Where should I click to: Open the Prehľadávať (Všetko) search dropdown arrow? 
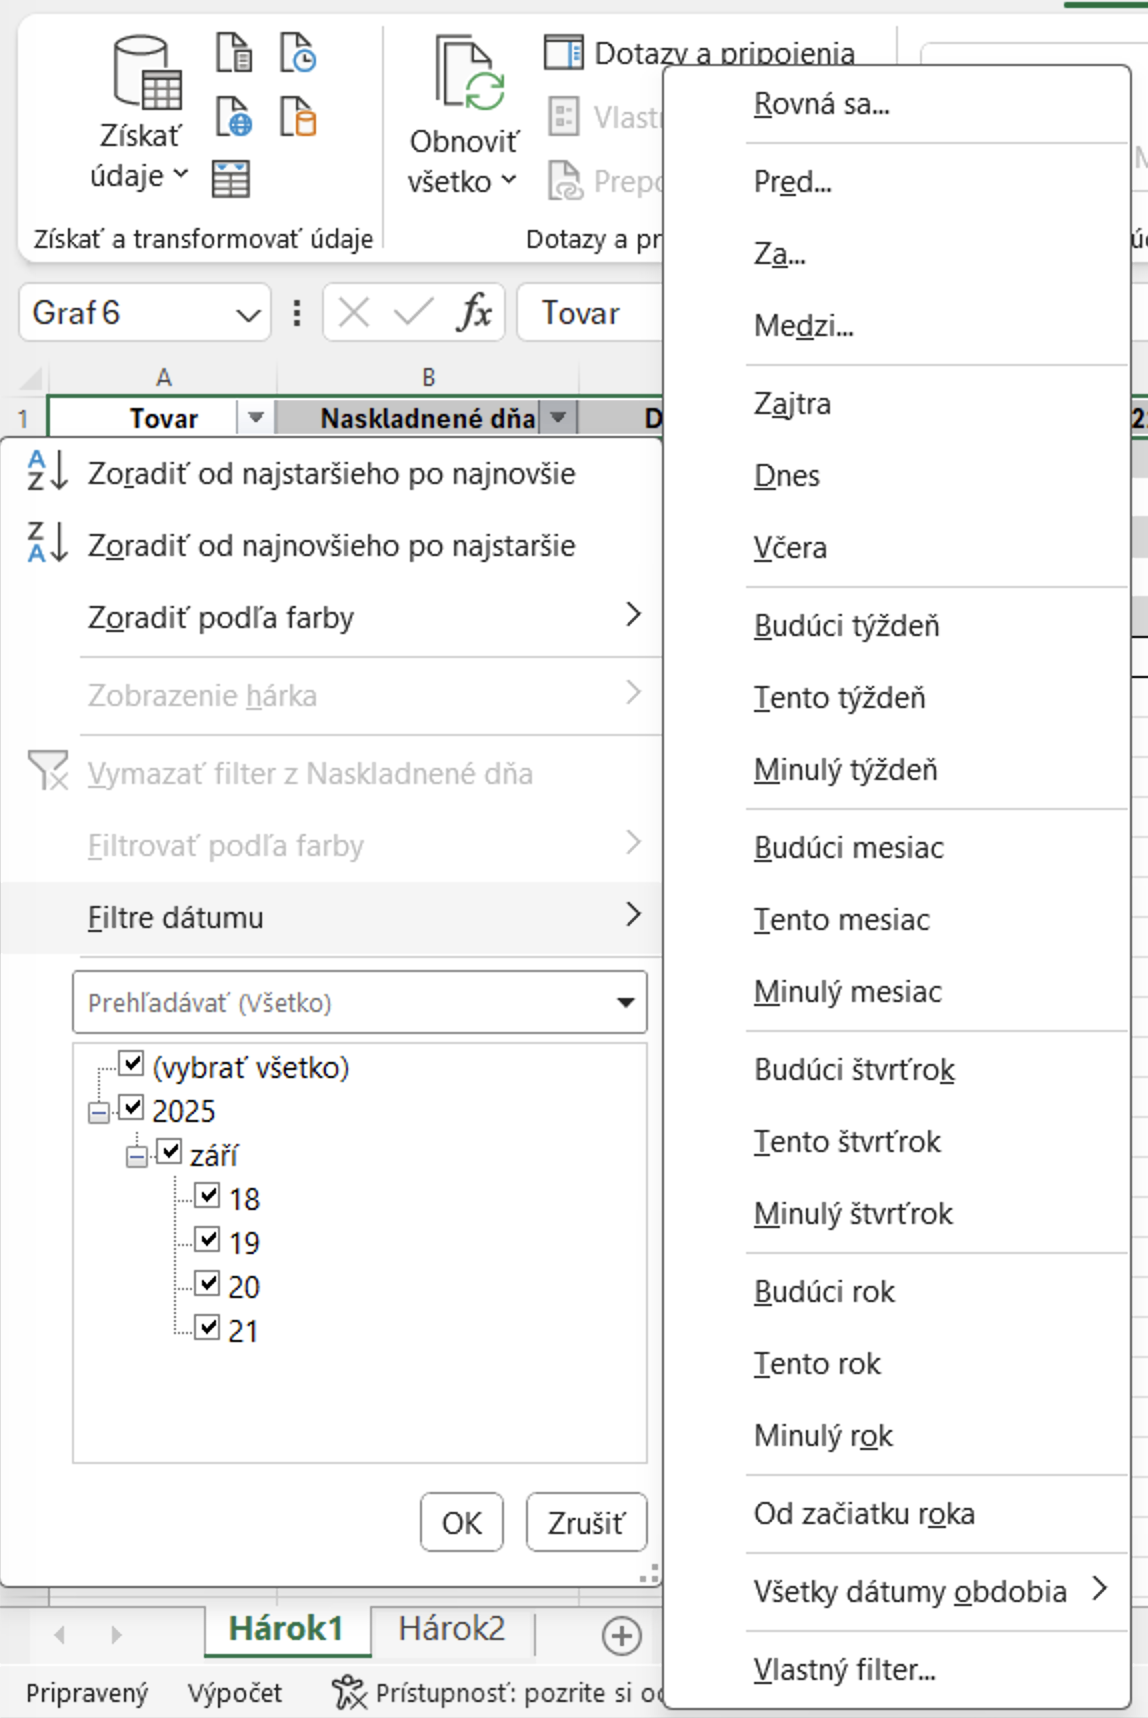point(626,1002)
